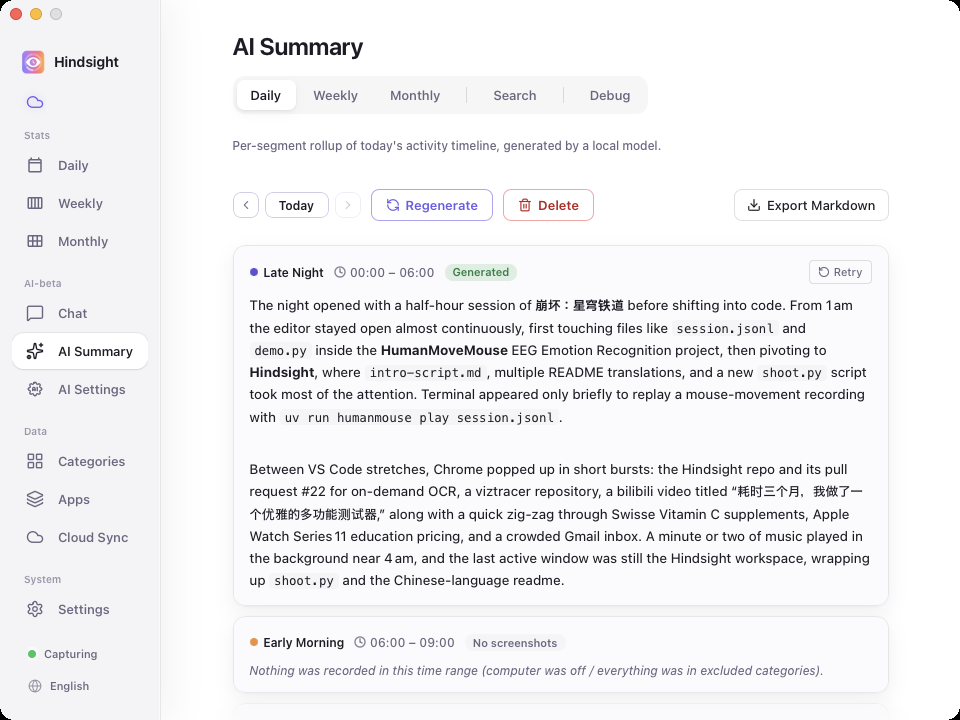The height and width of the screenshot is (720, 960).
Task: Click the No screenshots badge
Action: point(515,643)
